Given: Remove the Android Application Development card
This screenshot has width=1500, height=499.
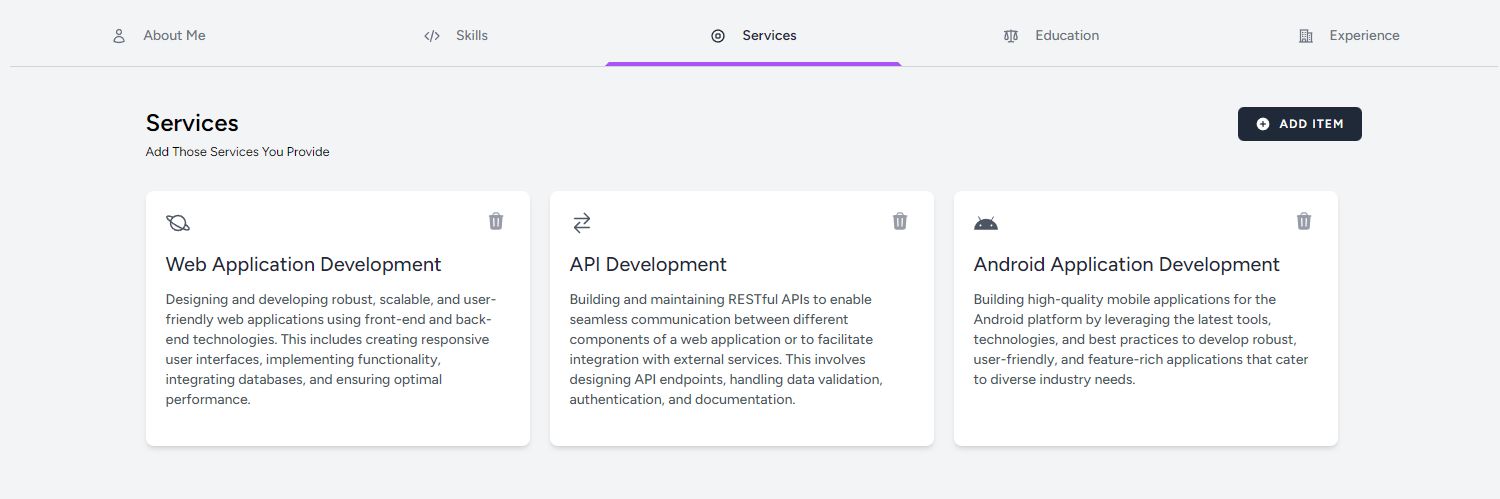Looking at the screenshot, I should [x=1304, y=221].
